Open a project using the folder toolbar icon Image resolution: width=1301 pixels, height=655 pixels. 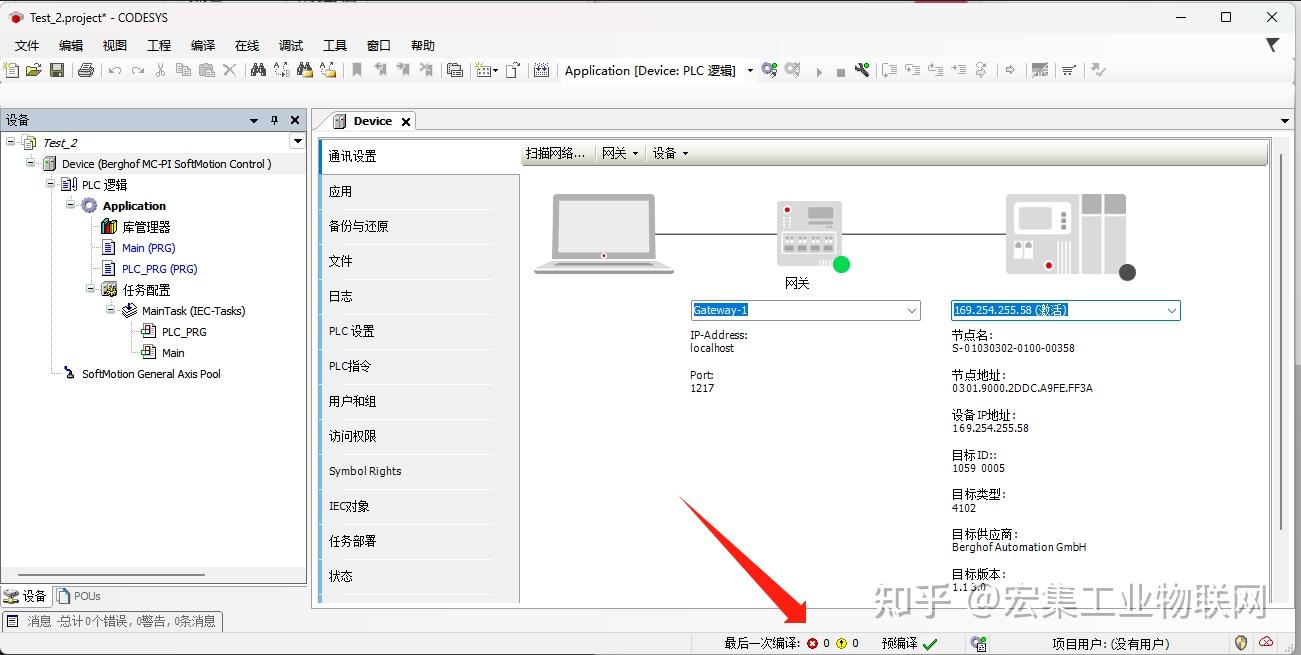33,71
